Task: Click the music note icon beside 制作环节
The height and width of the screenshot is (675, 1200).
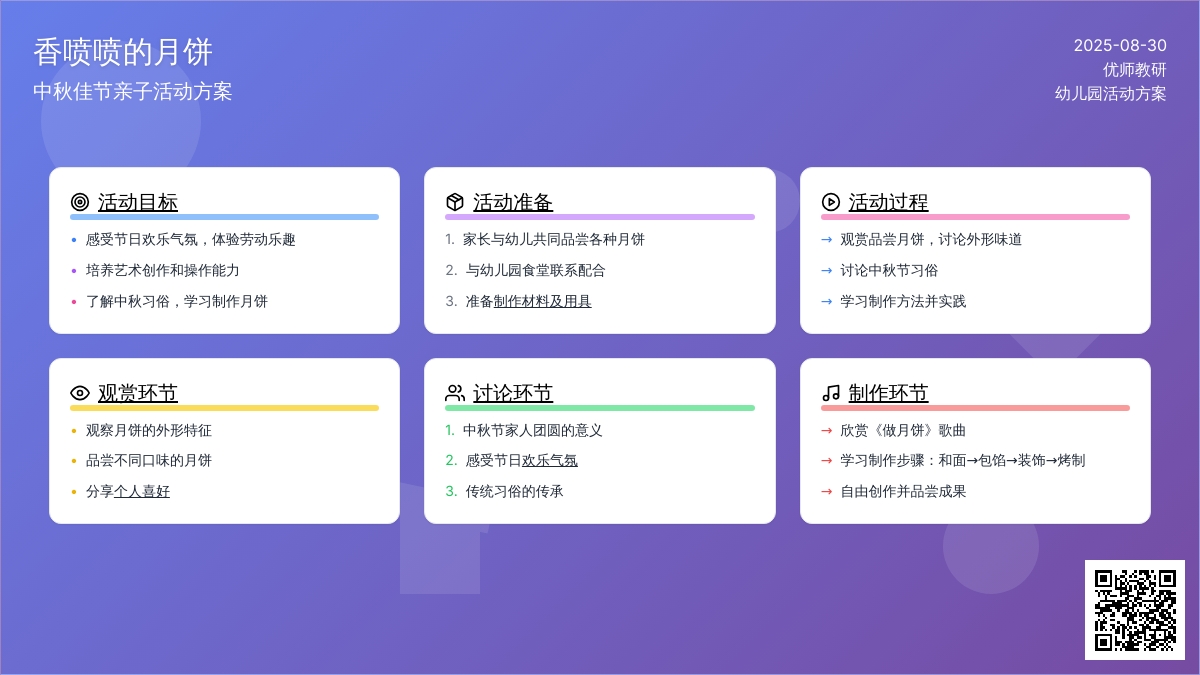Action: [830, 393]
